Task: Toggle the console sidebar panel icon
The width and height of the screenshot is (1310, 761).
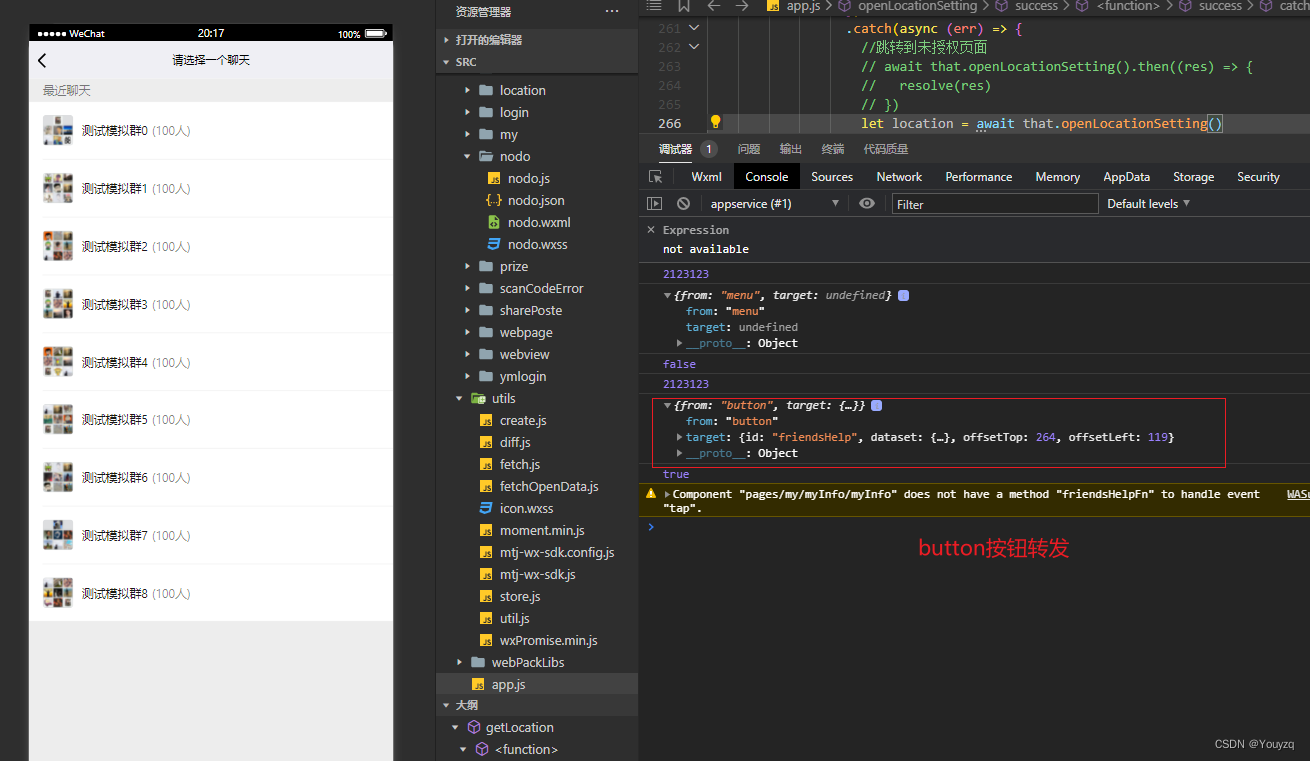Action: point(655,204)
